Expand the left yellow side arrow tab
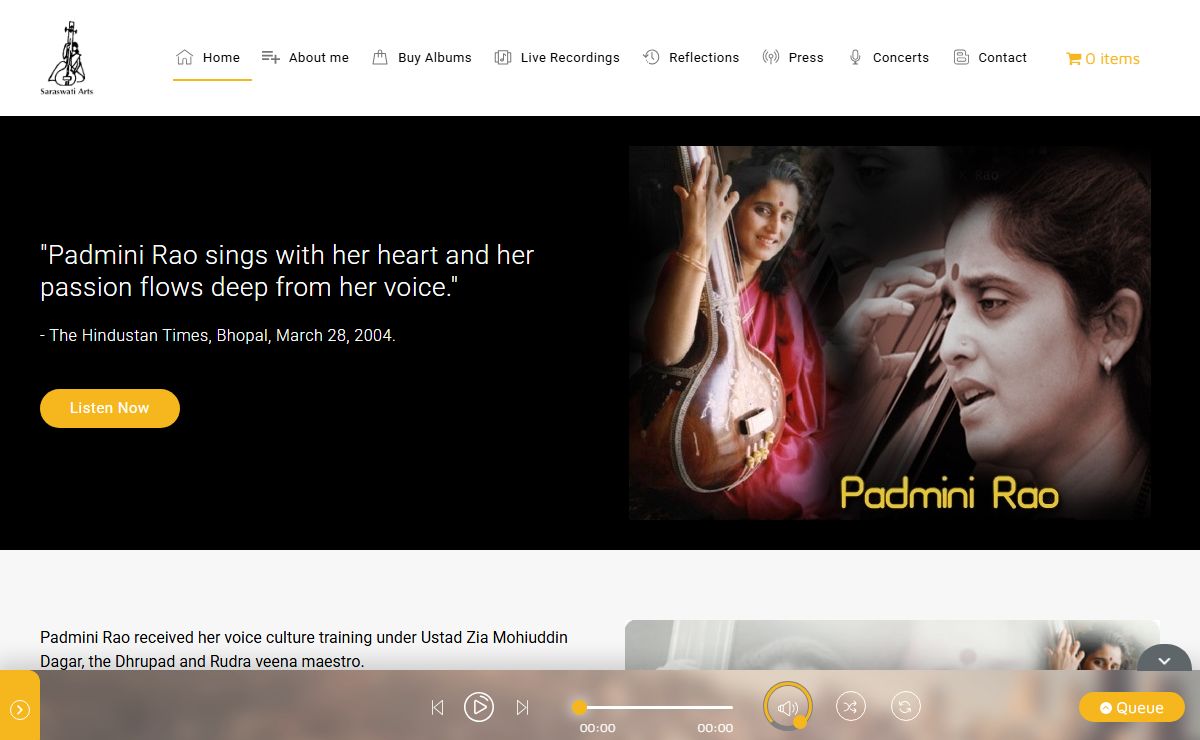The height and width of the screenshot is (740, 1200). pos(20,710)
